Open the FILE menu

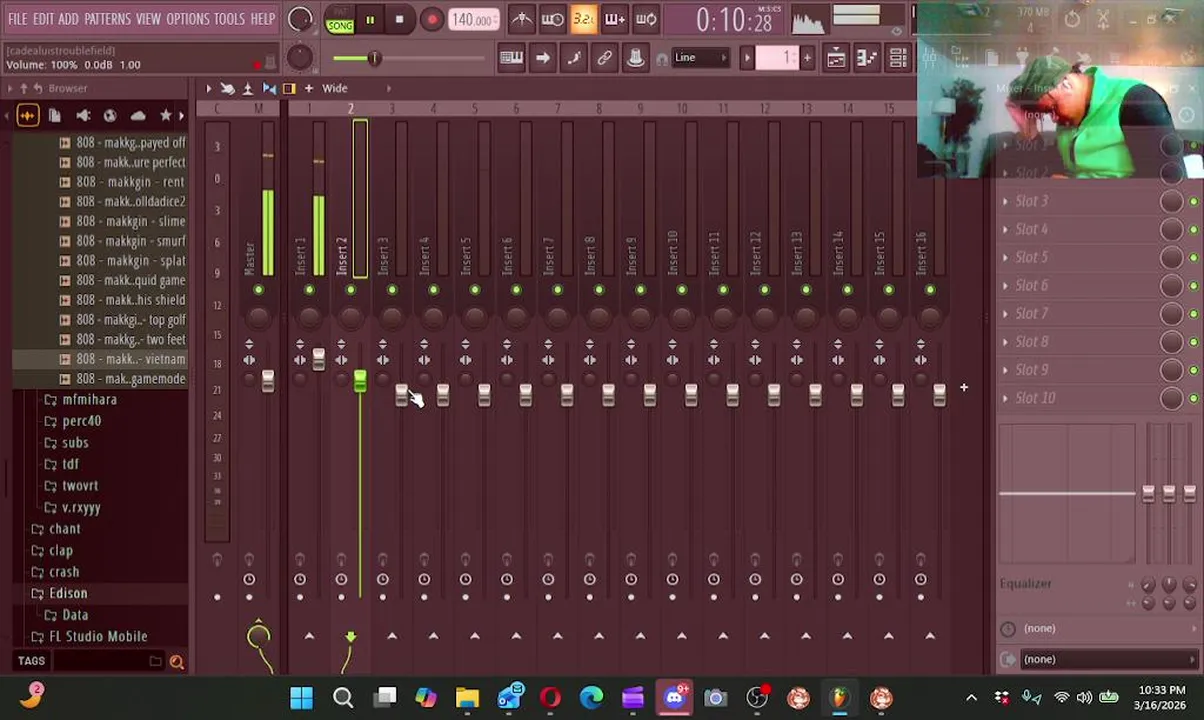click(17, 19)
